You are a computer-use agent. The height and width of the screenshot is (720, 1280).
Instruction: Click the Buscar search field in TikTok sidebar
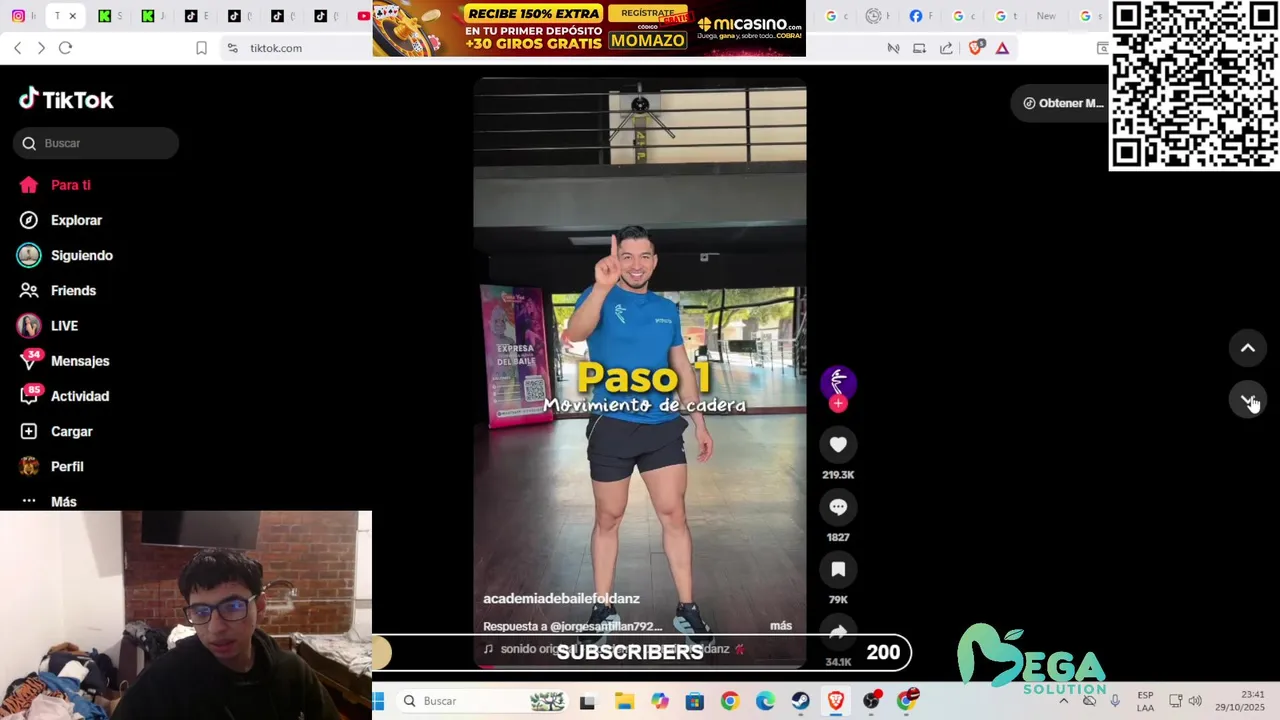point(96,143)
